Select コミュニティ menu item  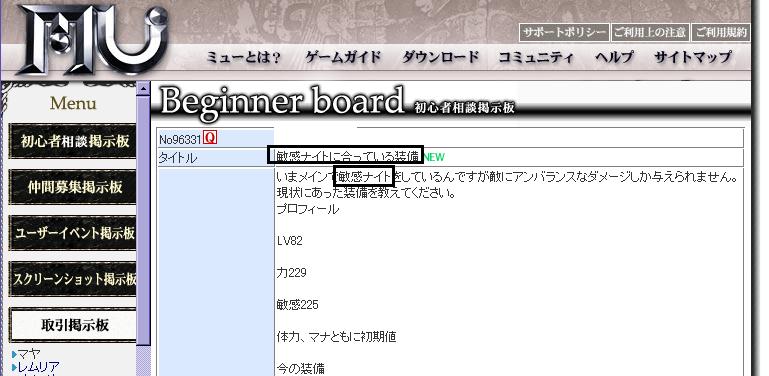(536, 58)
